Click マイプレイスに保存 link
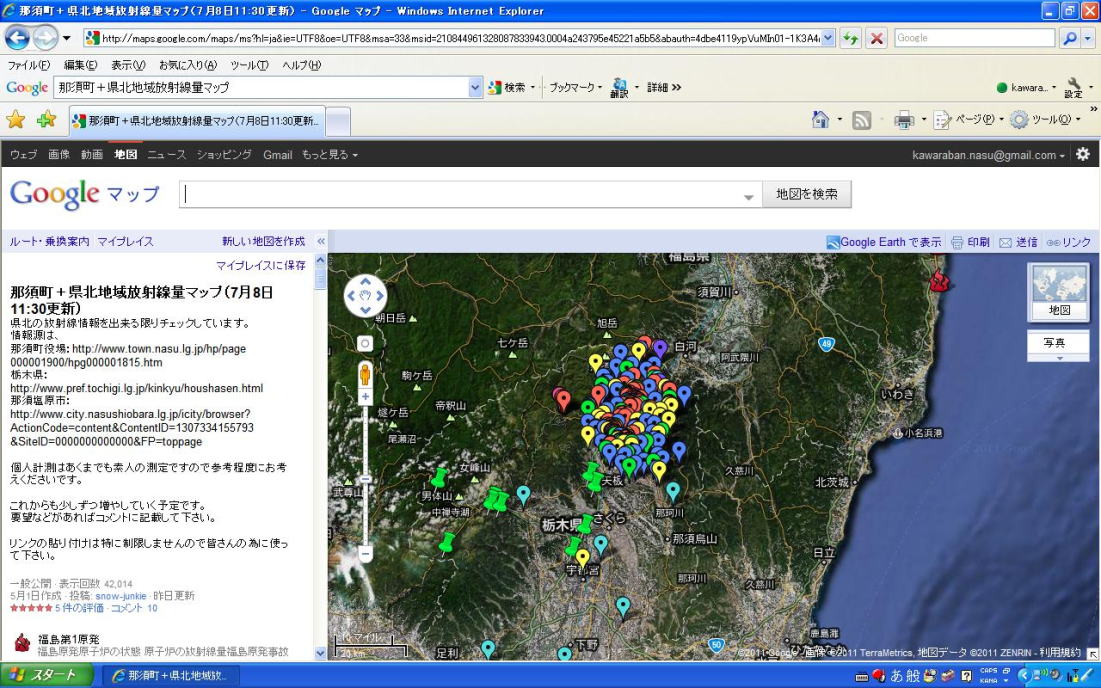Image resolution: width=1101 pixels, height=688 pixels. click(261, 265)
